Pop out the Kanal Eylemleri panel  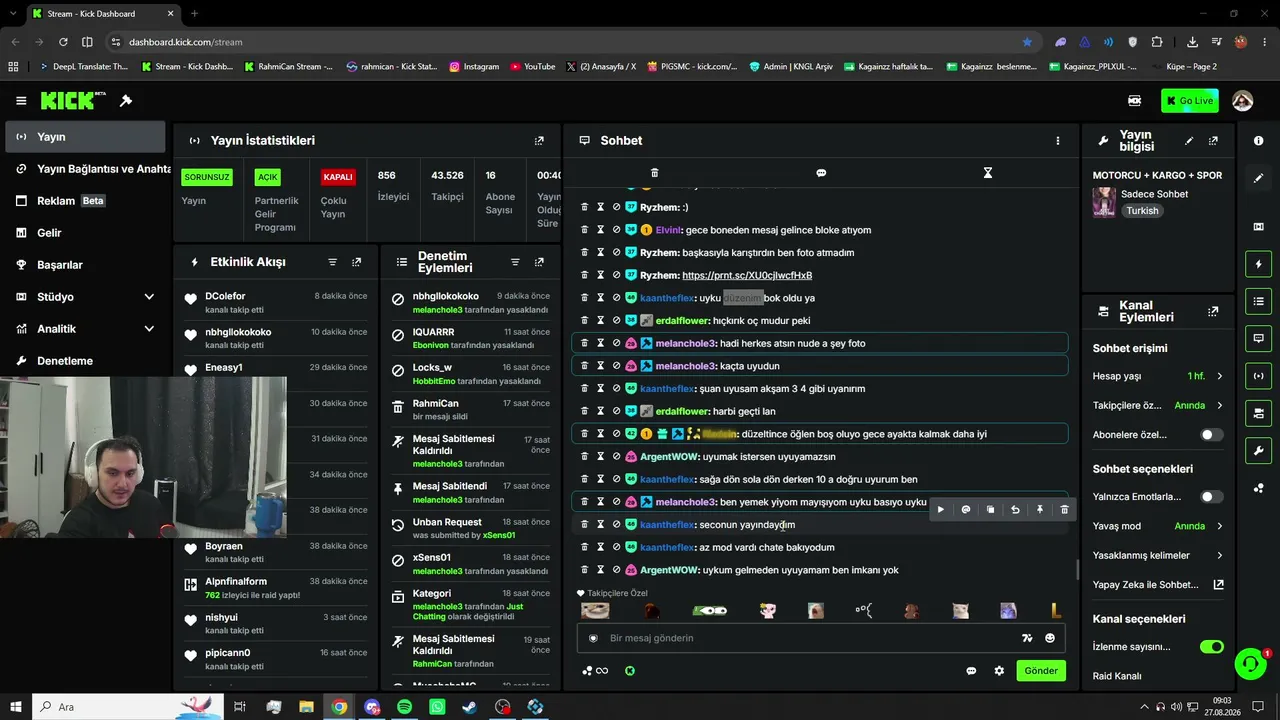point(1213,312)
